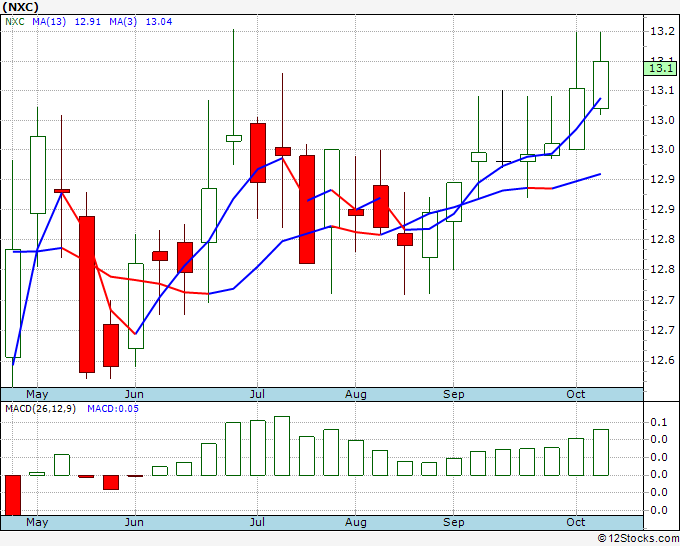This screenshot has width=680, height=546.
Task: Select Oct on the MACD panel axis
Action: 575,522
